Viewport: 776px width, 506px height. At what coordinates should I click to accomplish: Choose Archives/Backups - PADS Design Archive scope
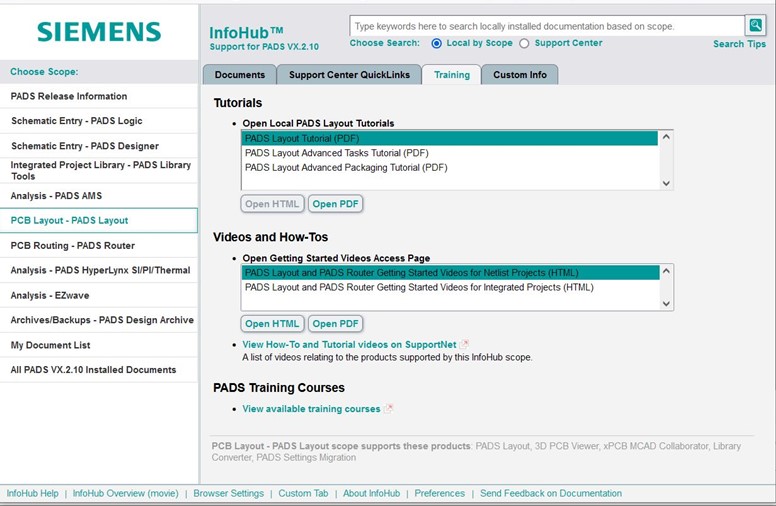point(98,320)
